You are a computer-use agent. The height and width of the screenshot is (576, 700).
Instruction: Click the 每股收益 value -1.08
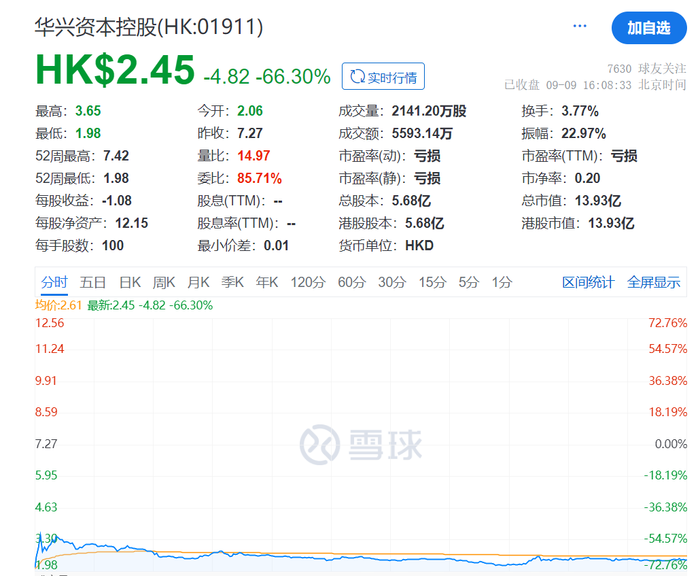pyautogui.click(x=117, y=200)
